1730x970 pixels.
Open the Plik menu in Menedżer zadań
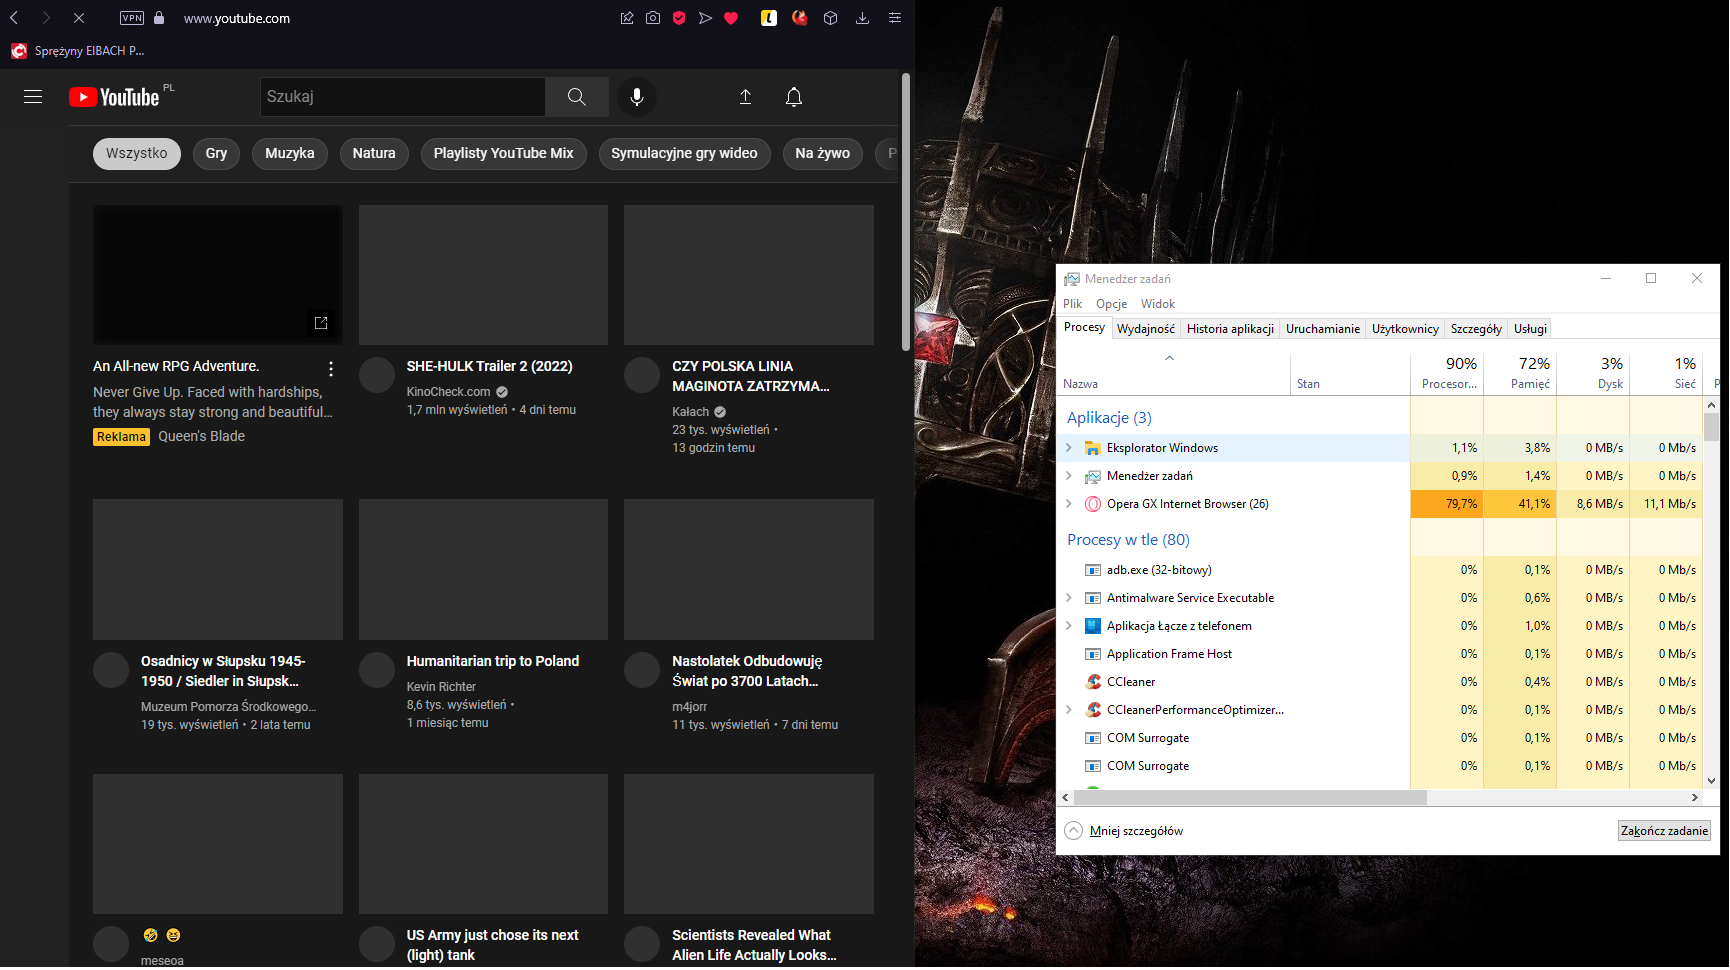click(x=1073, y=304)
